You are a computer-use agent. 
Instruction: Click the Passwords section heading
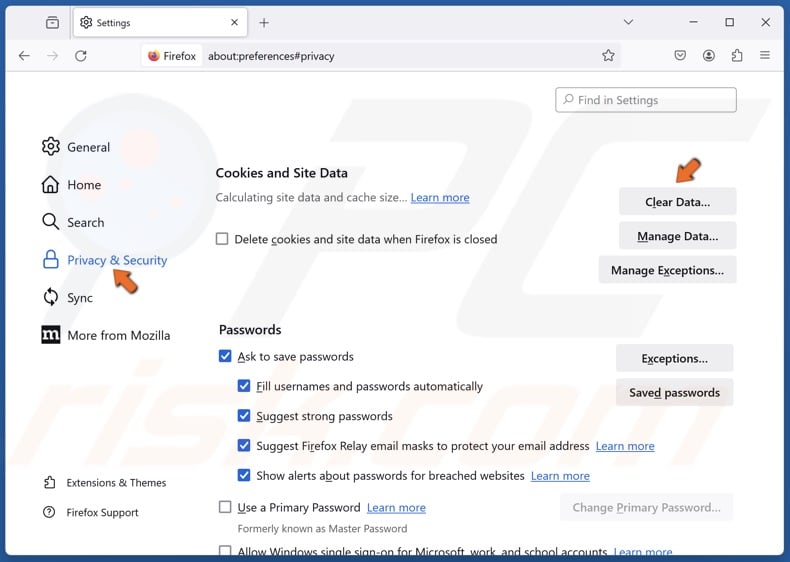point(250,330)
